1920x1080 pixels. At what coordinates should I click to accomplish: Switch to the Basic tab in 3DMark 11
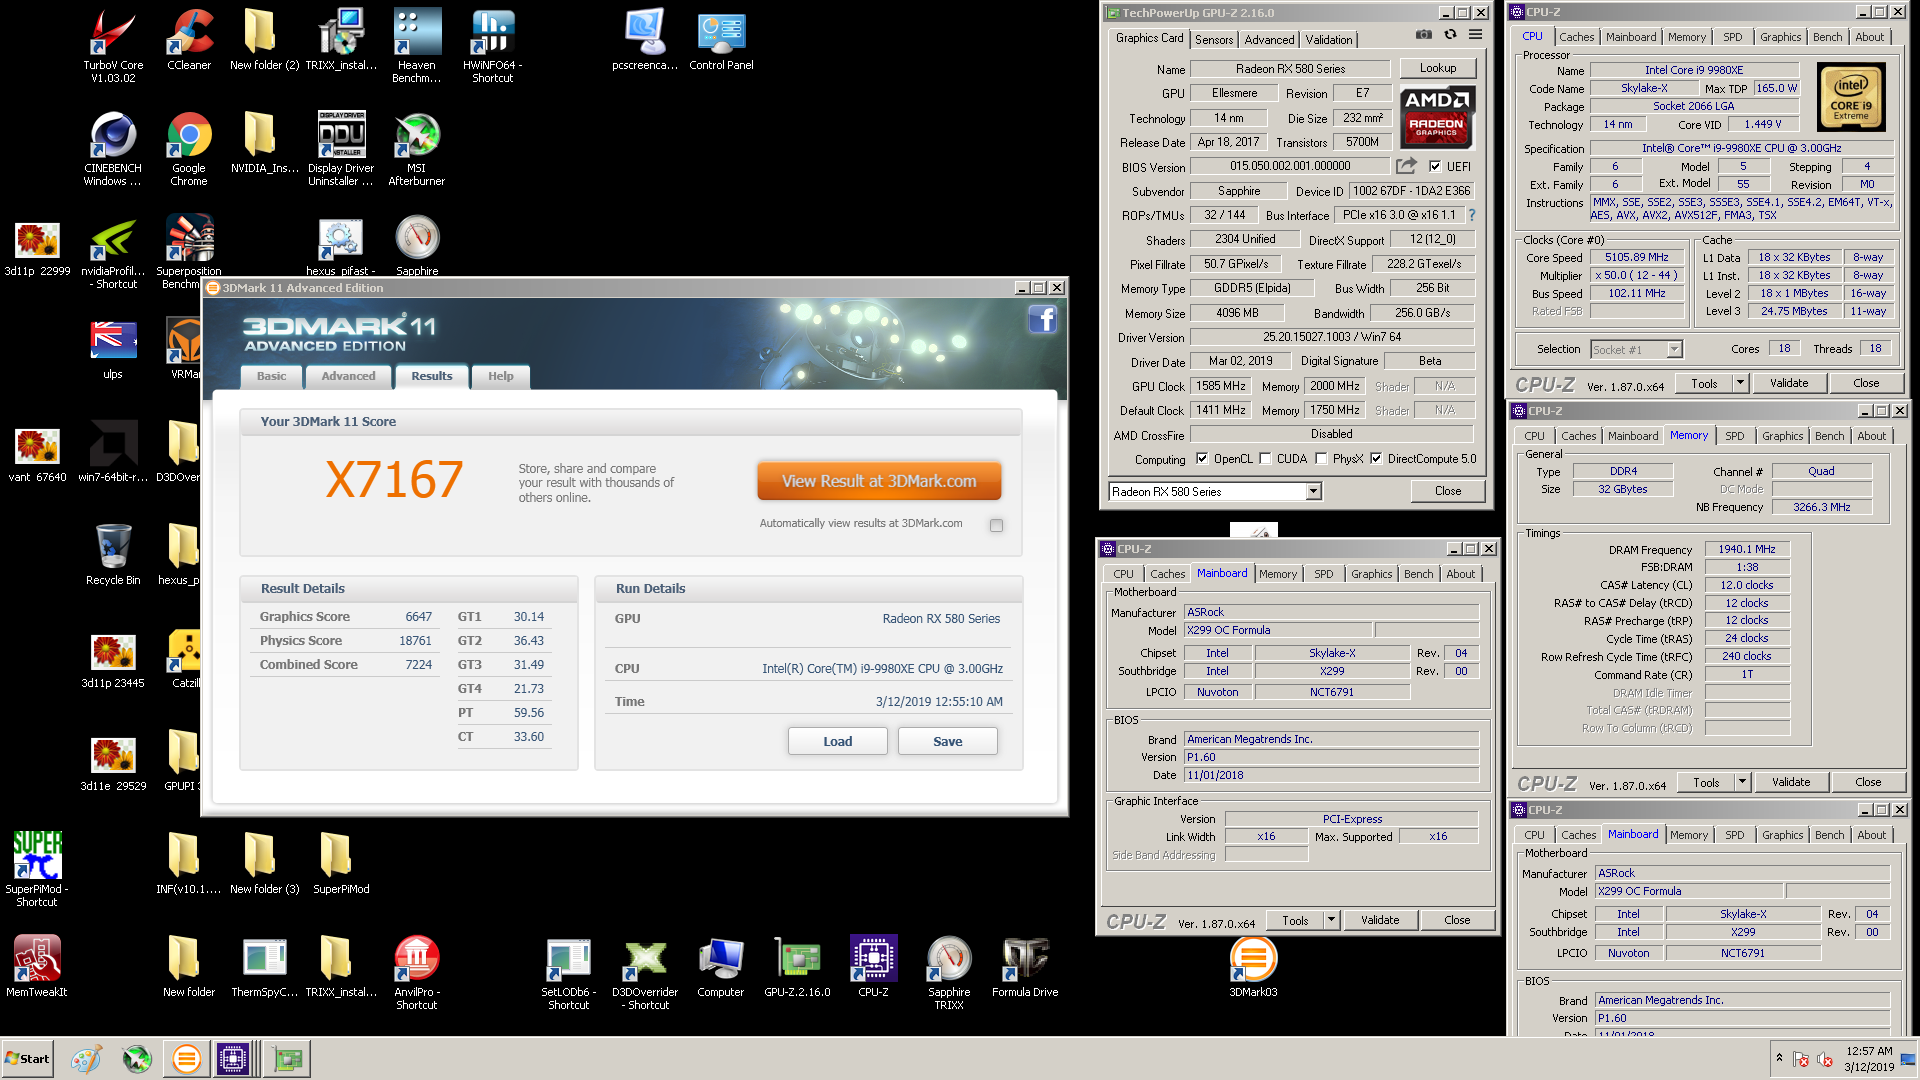click(271, 376)
